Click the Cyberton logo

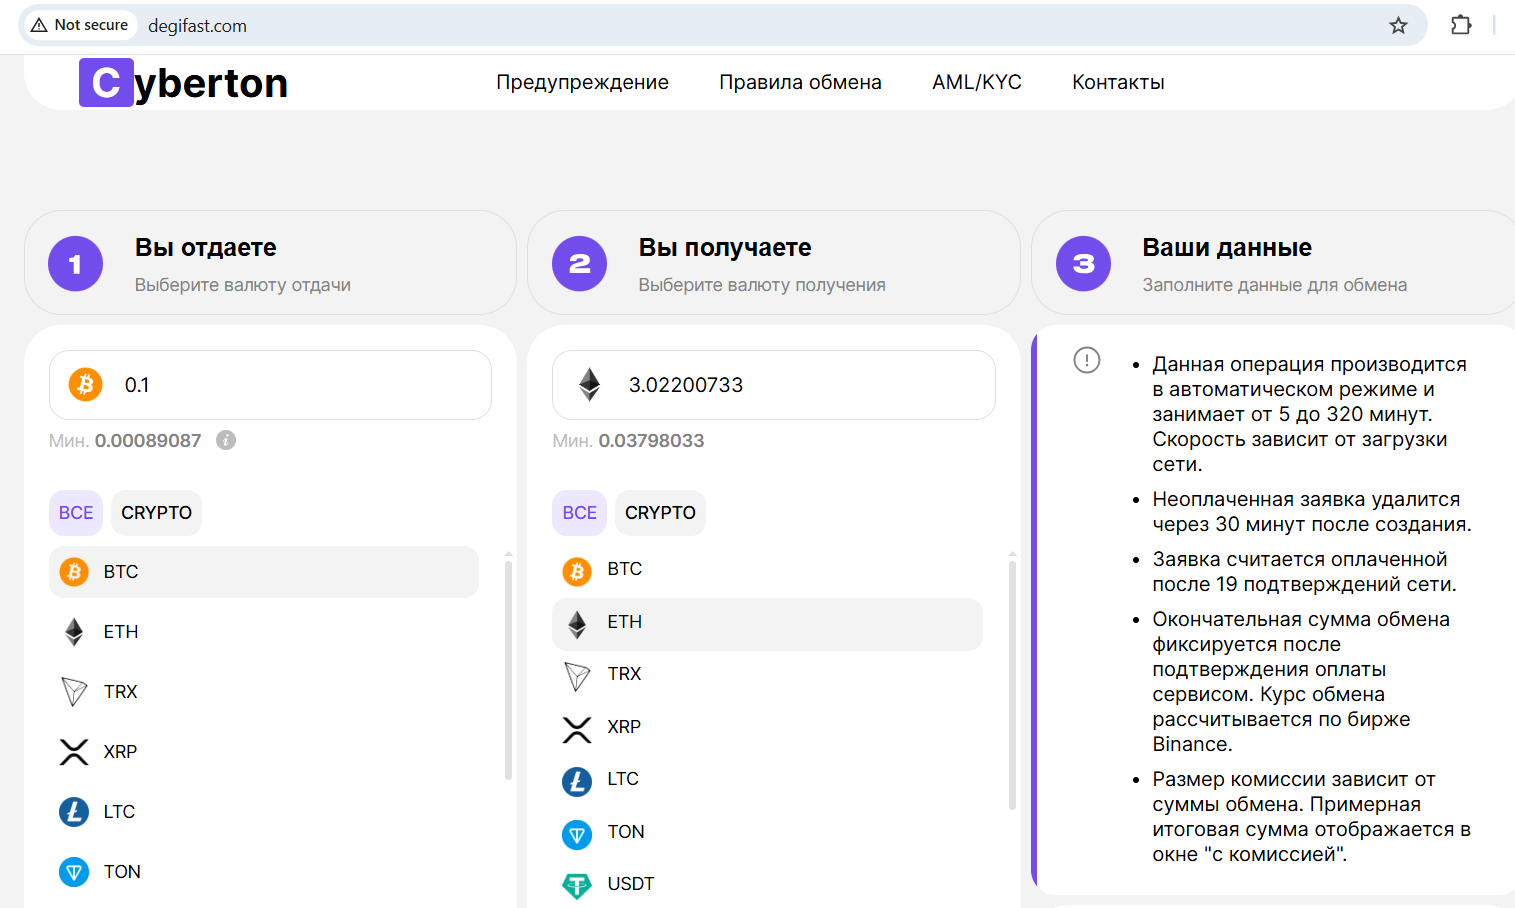tap(184, 83)
